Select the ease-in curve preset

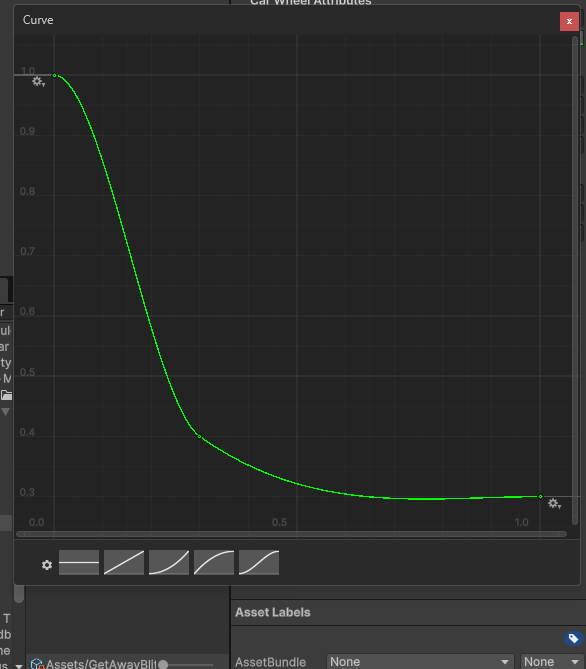(169, 562)
